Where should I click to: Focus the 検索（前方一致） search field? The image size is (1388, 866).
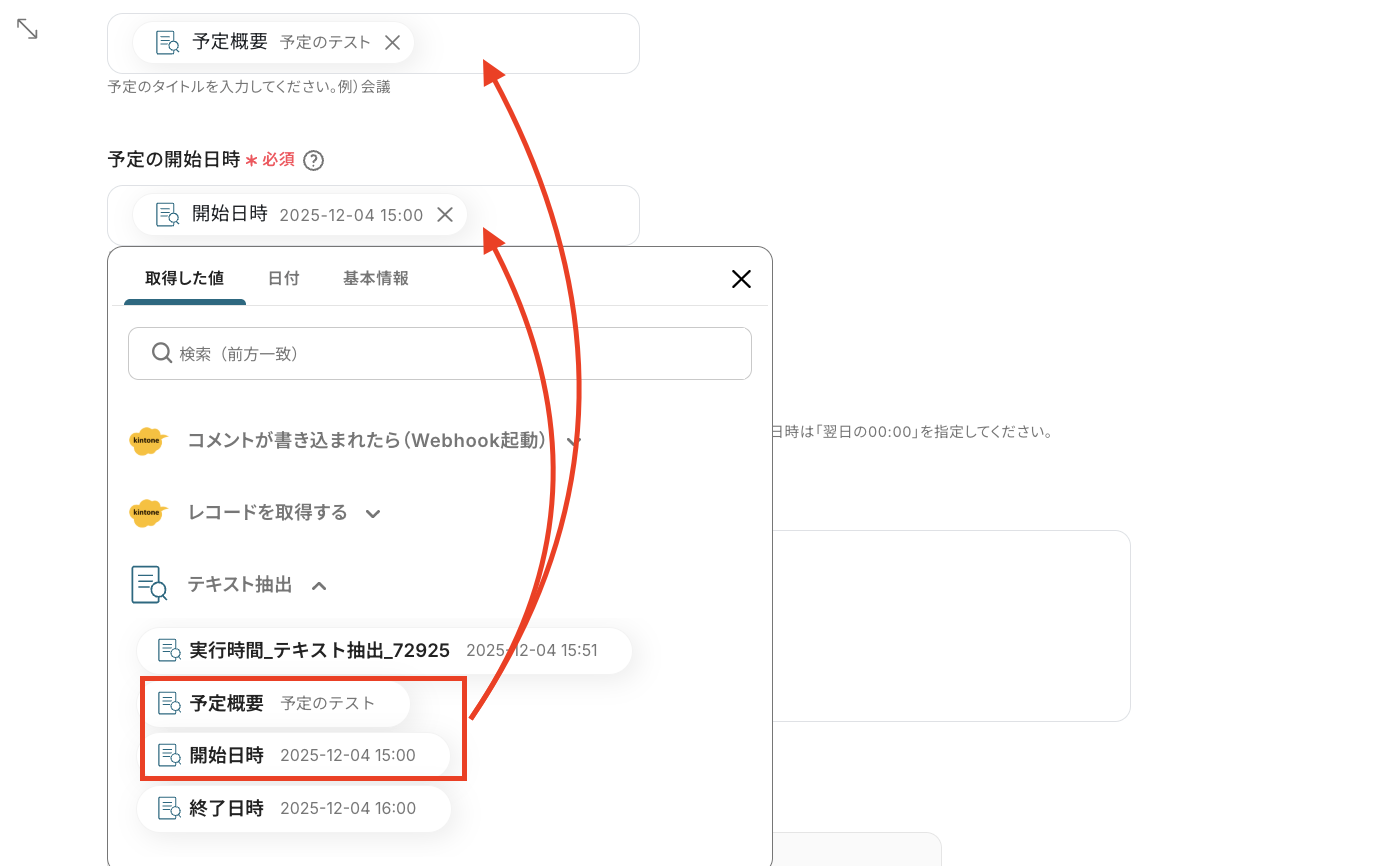[x=440, y=353]
